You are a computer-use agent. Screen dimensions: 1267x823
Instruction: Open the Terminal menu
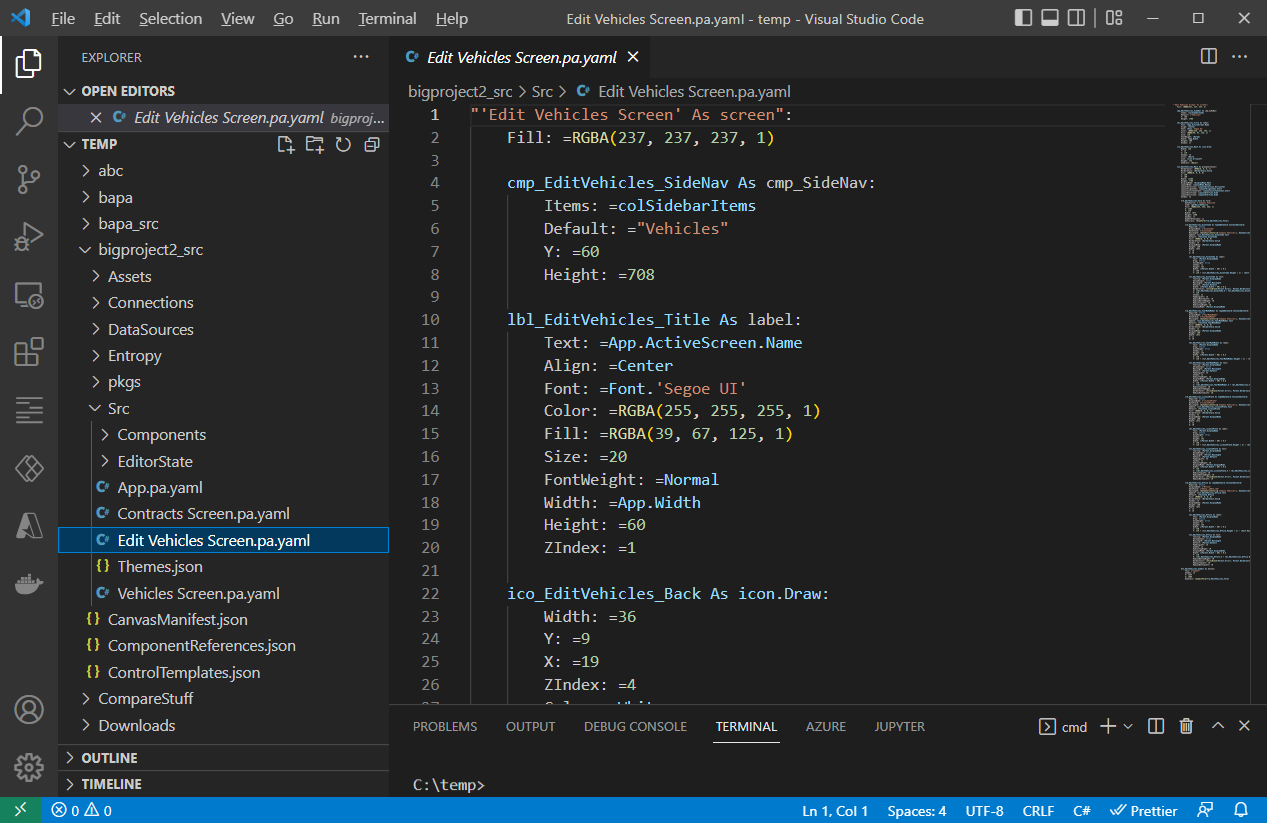pos(387,19)
